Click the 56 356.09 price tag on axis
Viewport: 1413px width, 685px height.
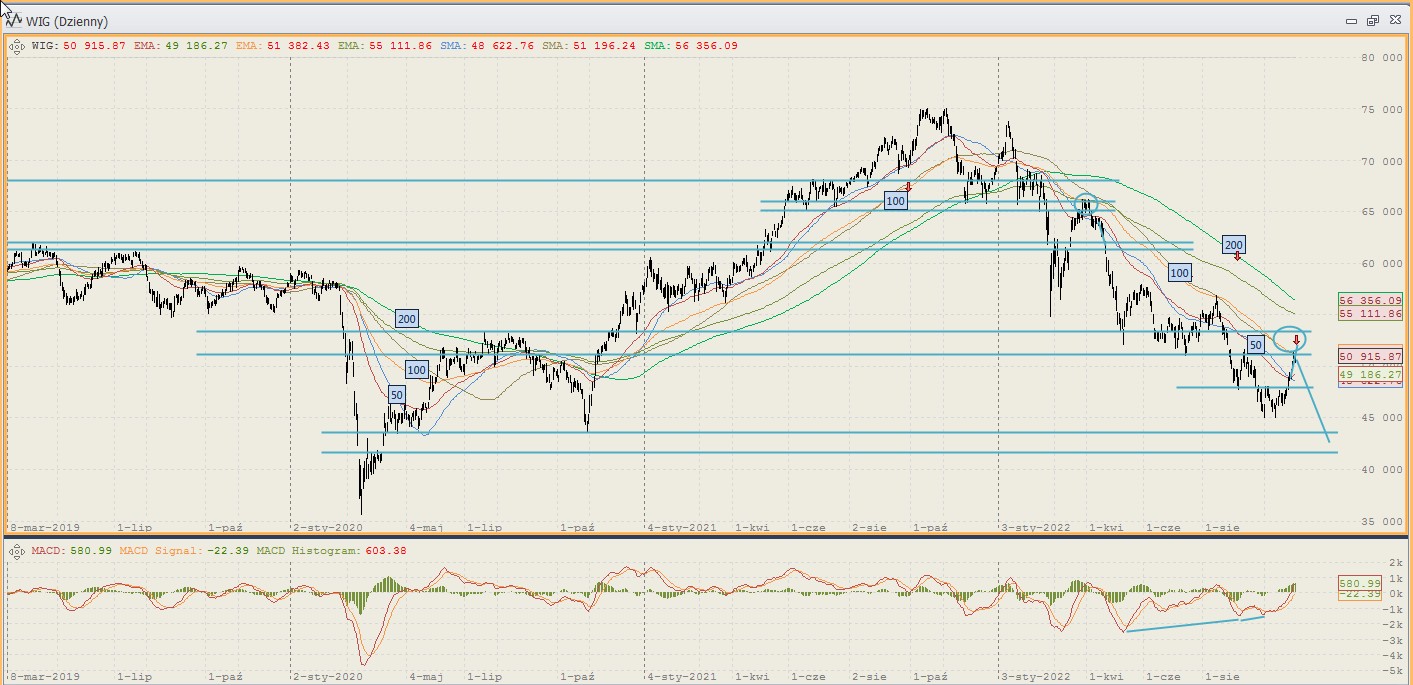[x=1369, y=300]
